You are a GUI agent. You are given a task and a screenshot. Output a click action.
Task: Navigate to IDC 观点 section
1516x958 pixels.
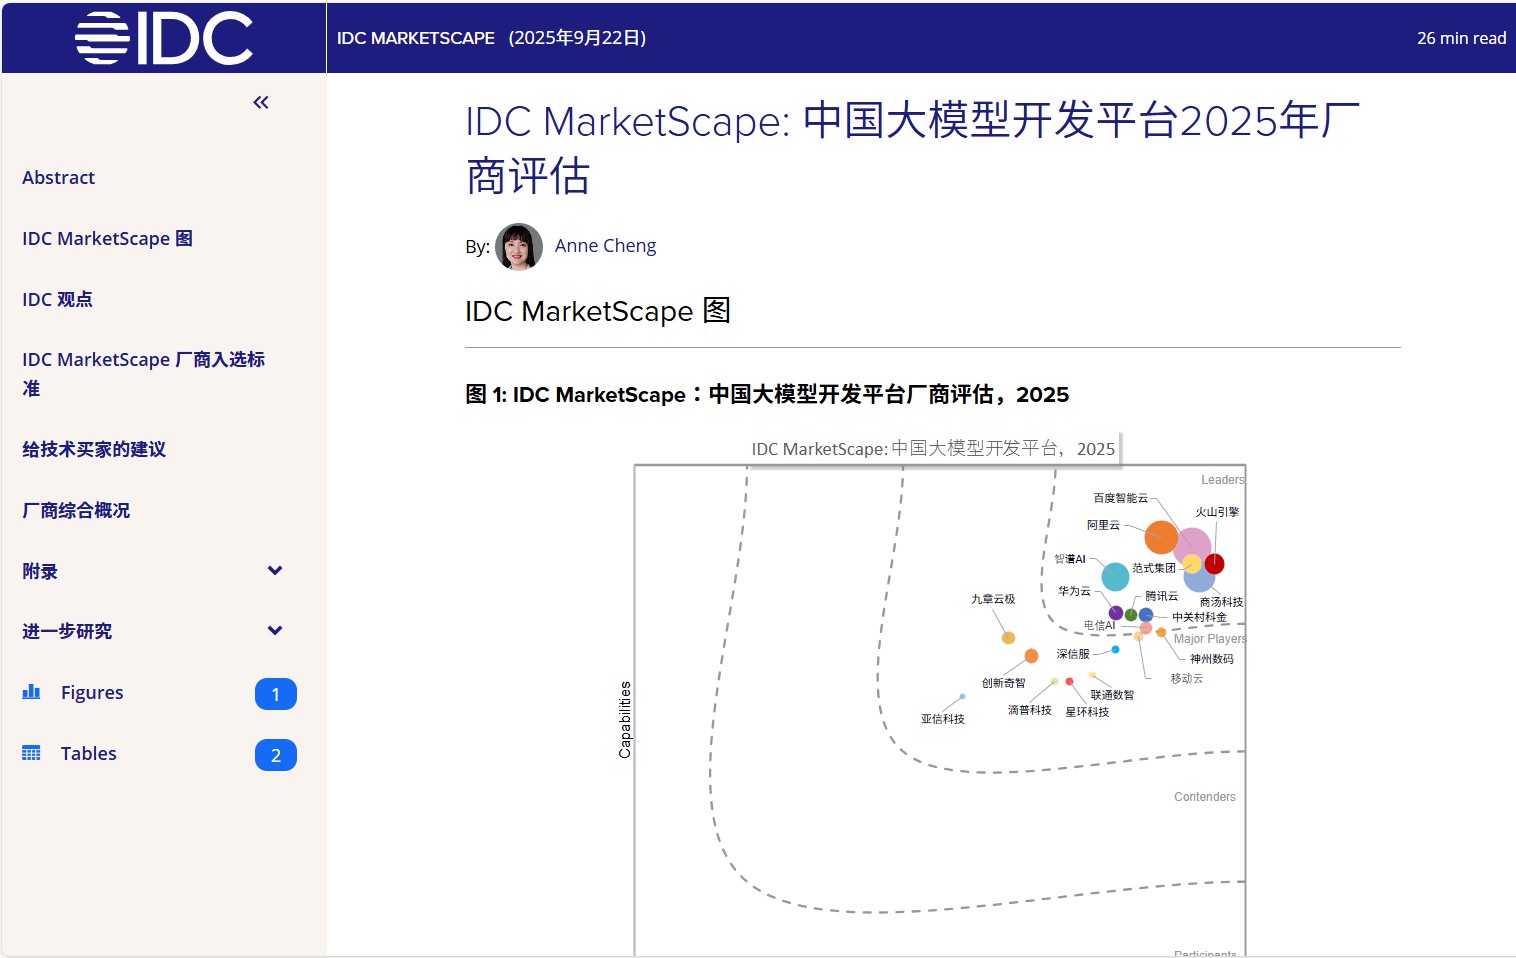pyautogui.click(x=57, y=299)
